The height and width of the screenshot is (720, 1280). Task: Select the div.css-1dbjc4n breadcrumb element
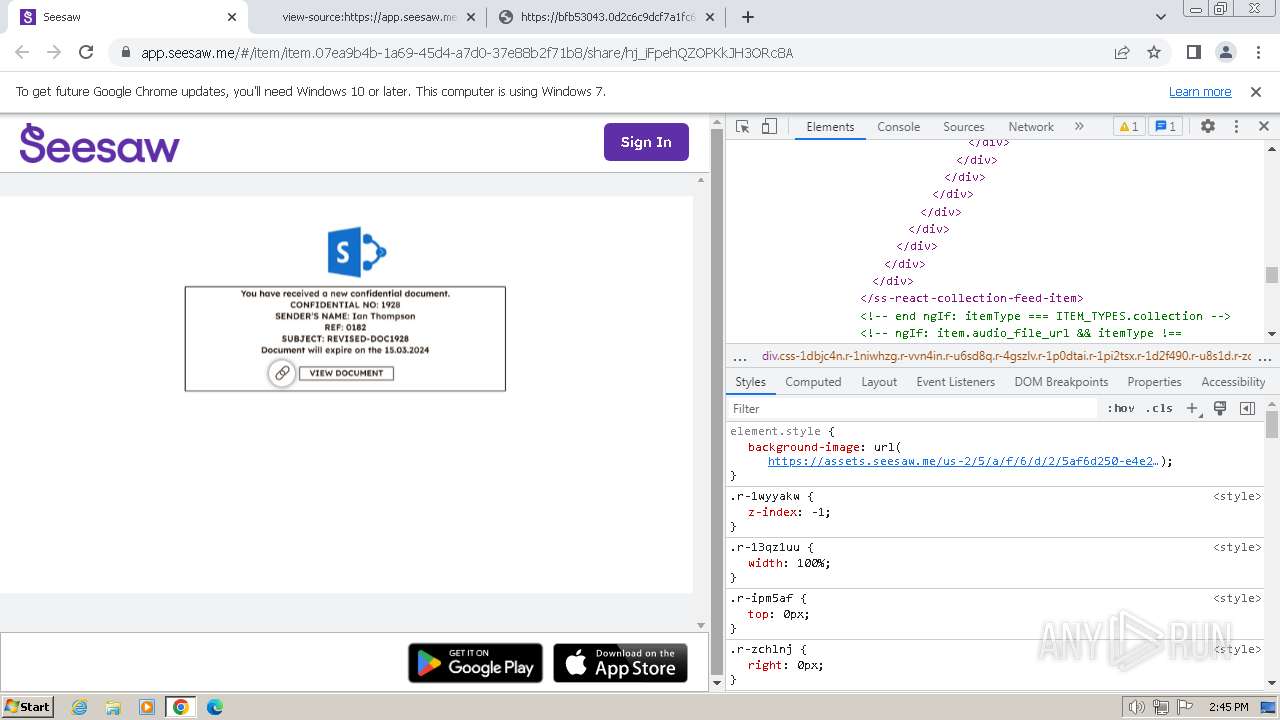(1006, 356)
